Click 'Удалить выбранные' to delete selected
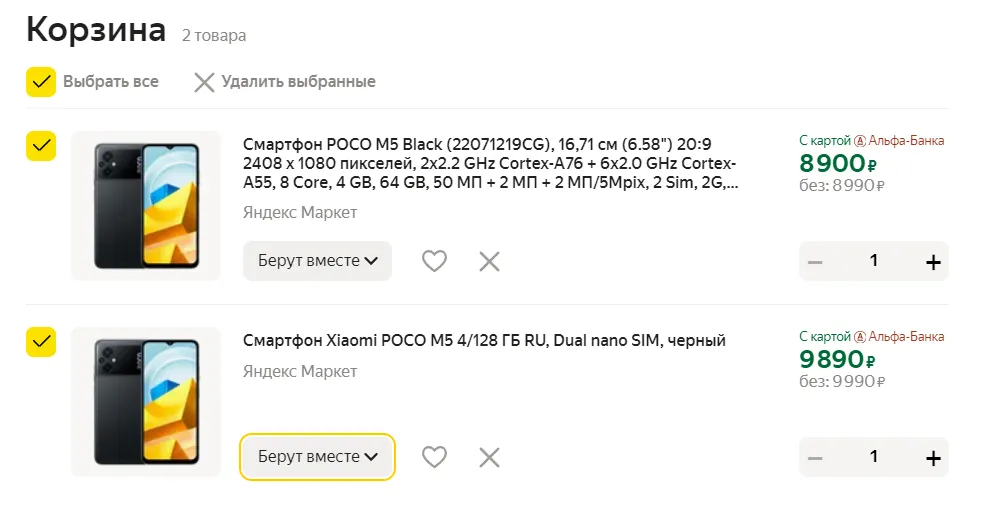 284,82
